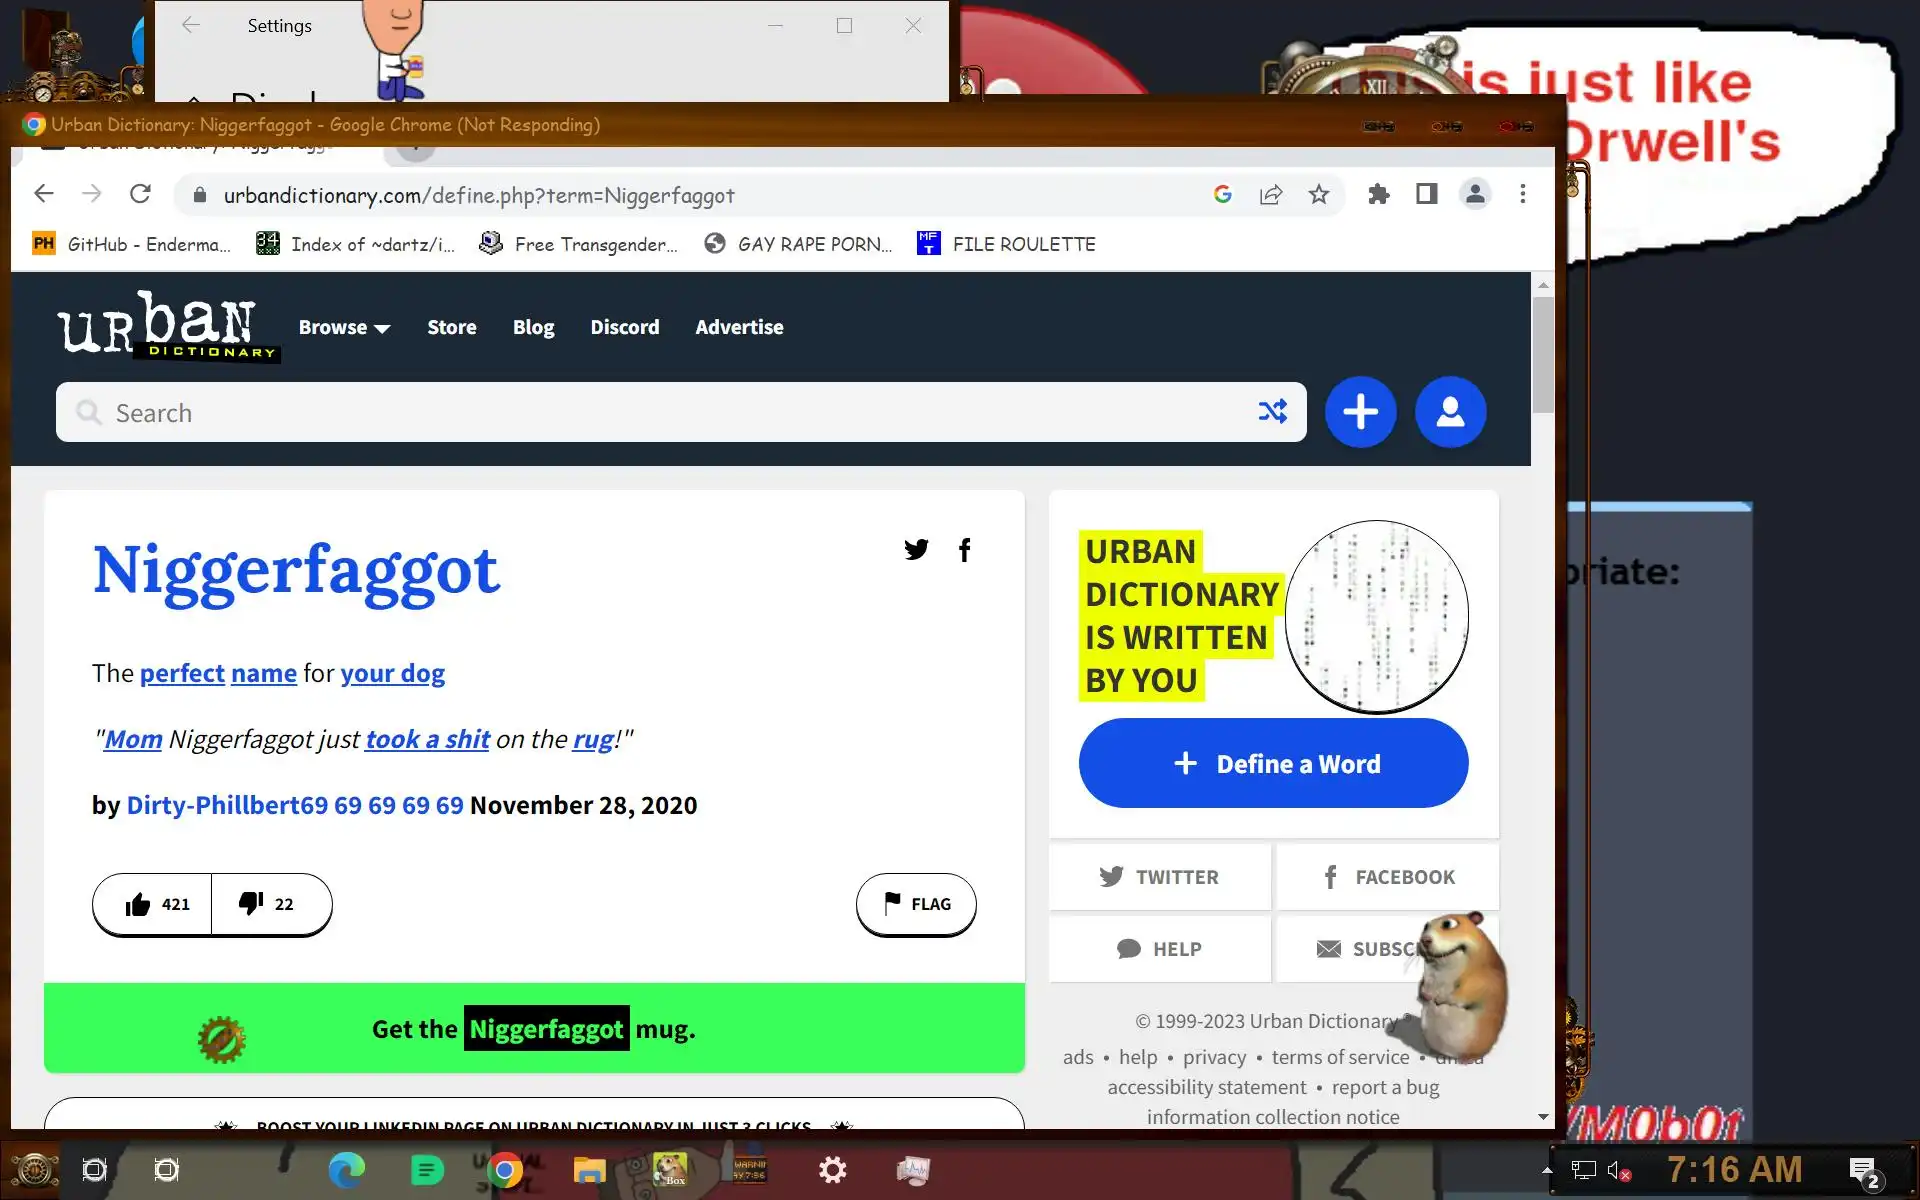Click the thumbs up vote button
The height and width of the screenshot is (1200, 1920).
[153, 904]
